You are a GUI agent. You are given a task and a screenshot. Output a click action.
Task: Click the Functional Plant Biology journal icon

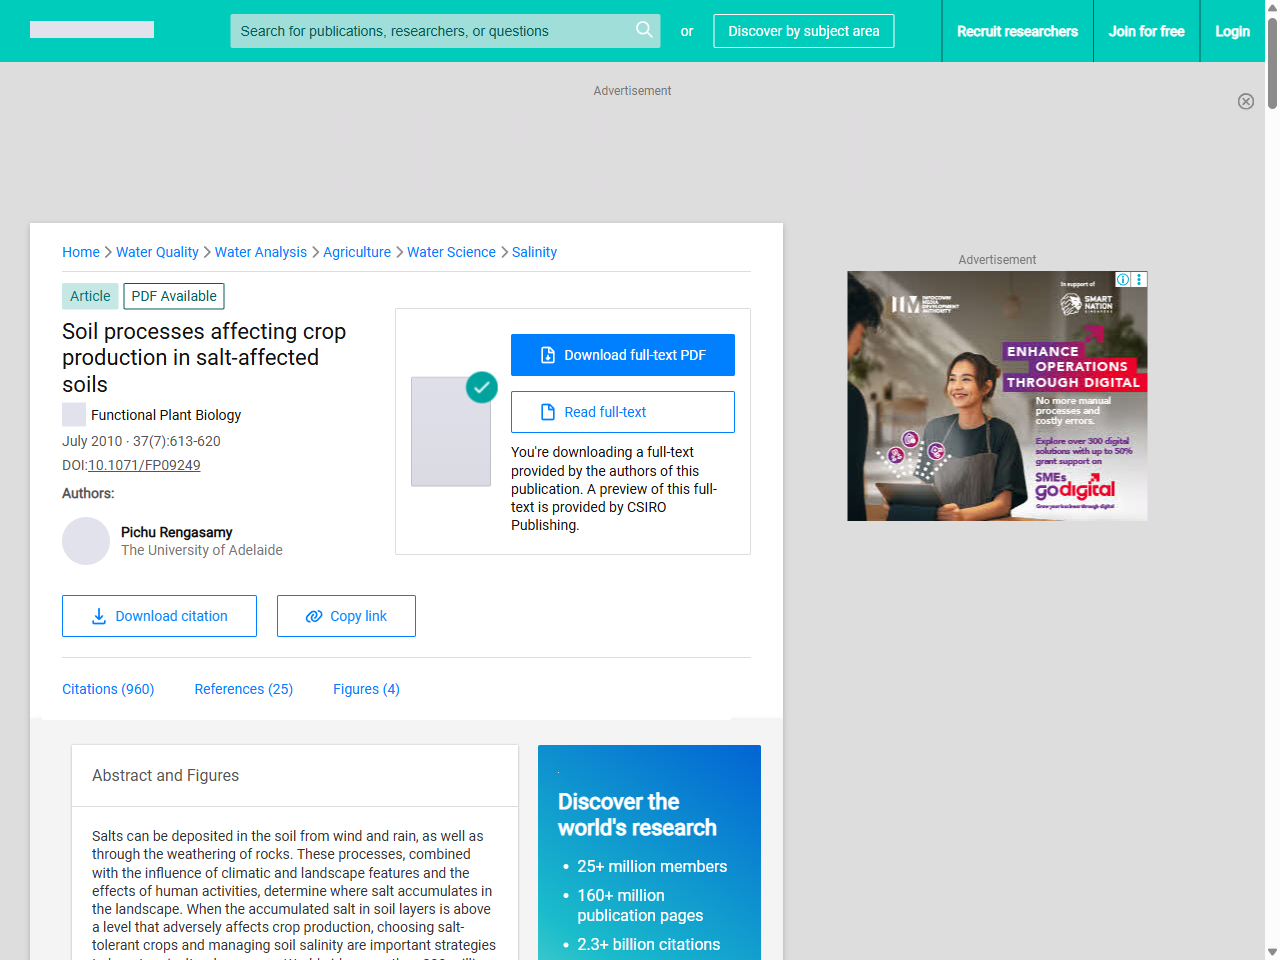(x=74, y=415)
